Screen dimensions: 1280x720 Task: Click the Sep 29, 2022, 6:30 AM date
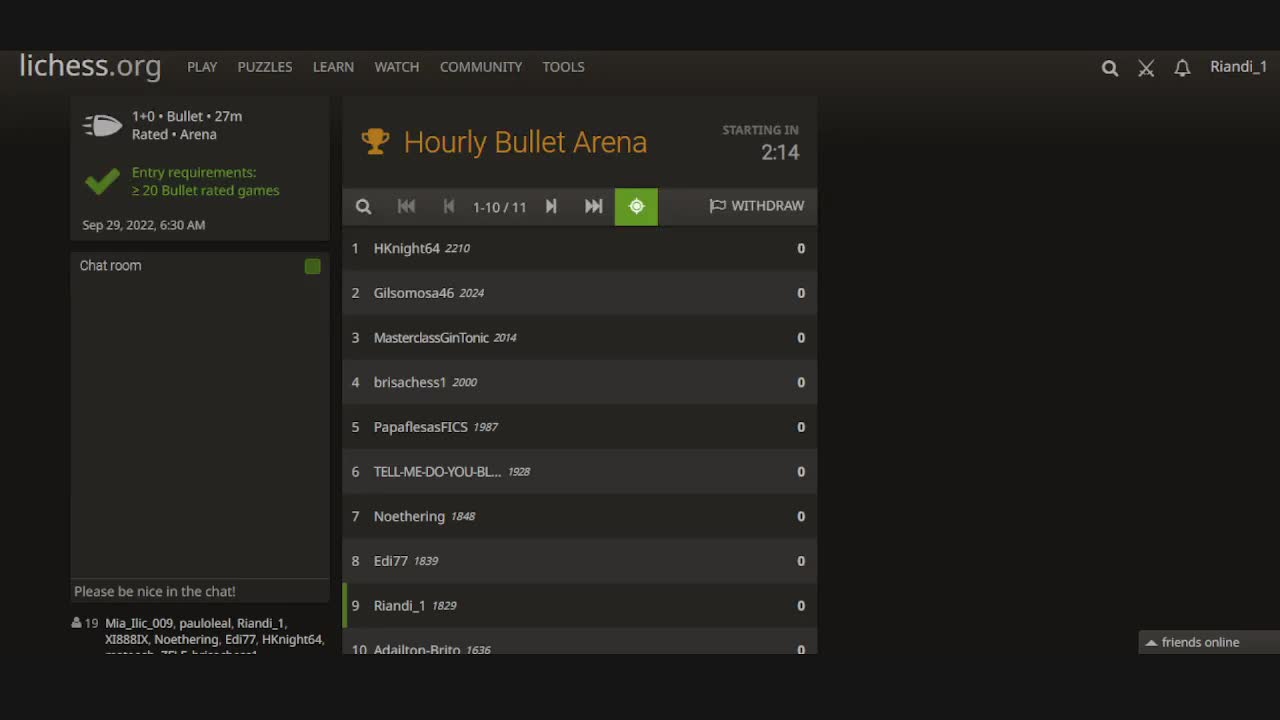(144, 225)
